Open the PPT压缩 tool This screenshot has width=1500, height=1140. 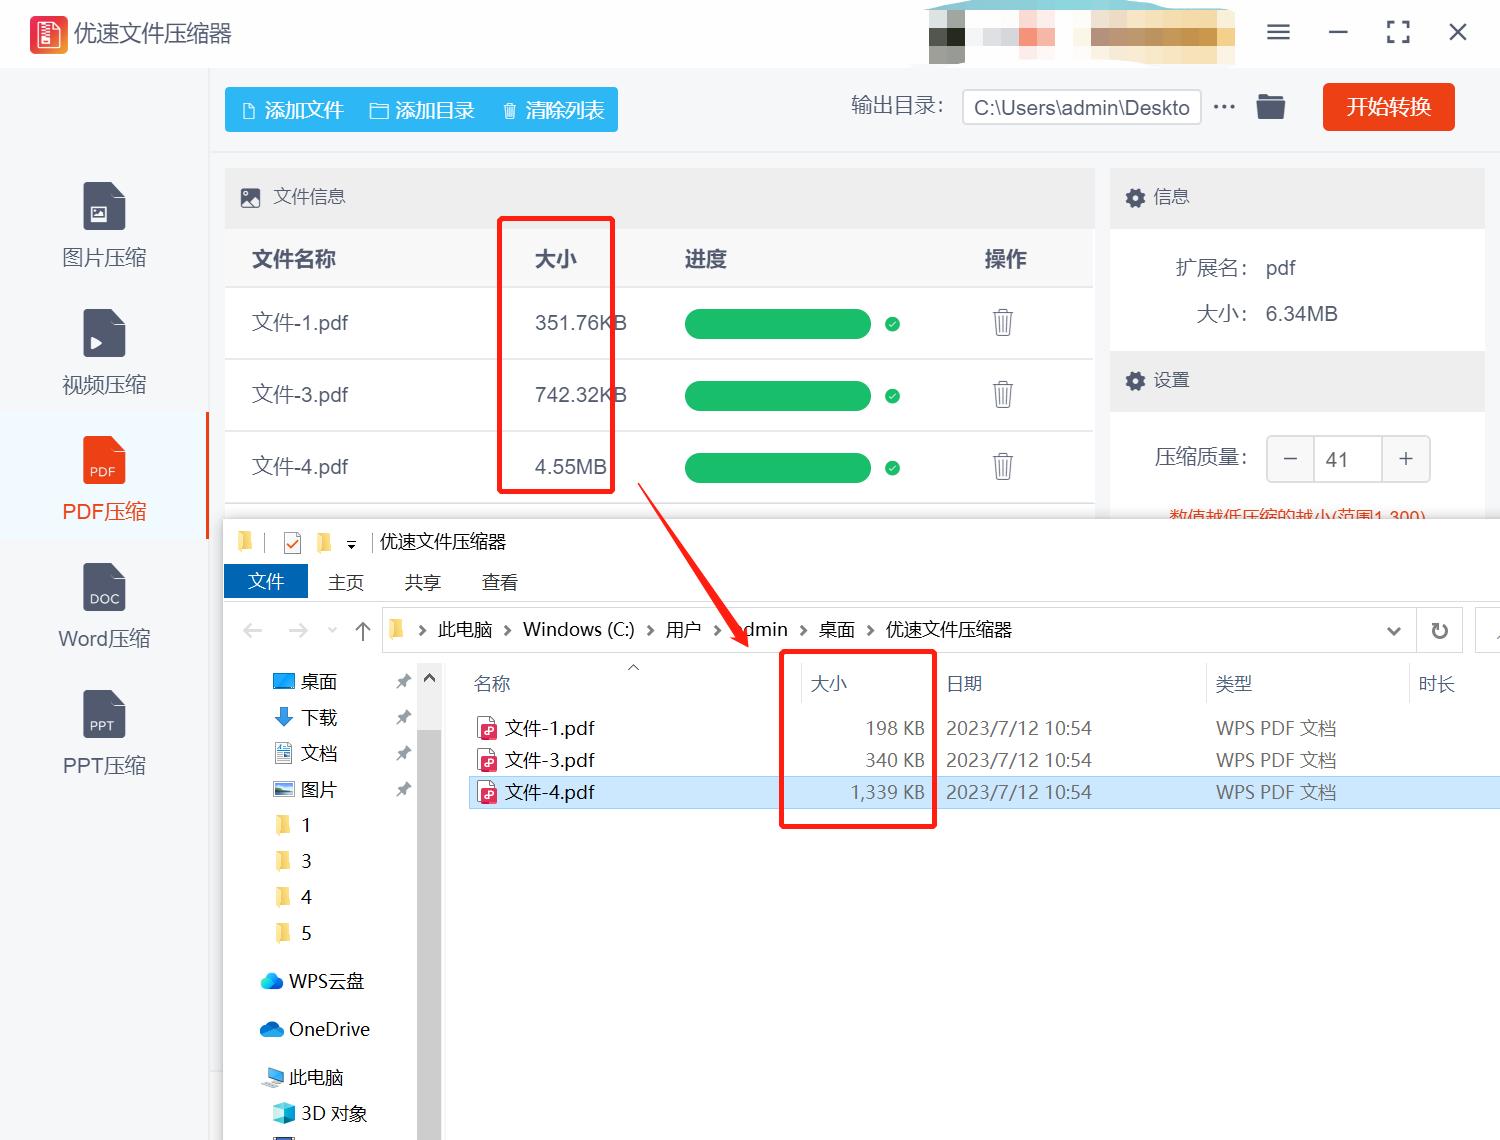(x=103, y=732)
